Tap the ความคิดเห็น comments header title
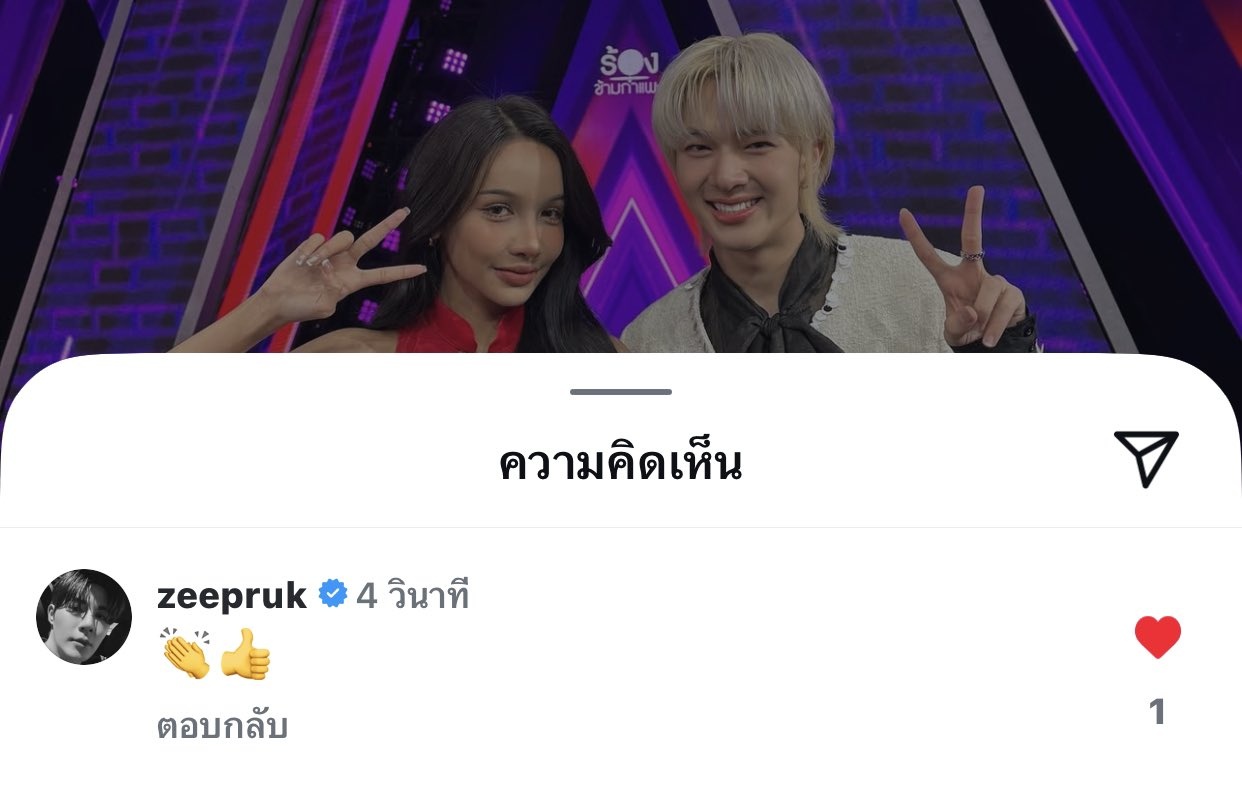Image resolution: width=1242 pixels, height=797 pixels. tap(621, 464)
